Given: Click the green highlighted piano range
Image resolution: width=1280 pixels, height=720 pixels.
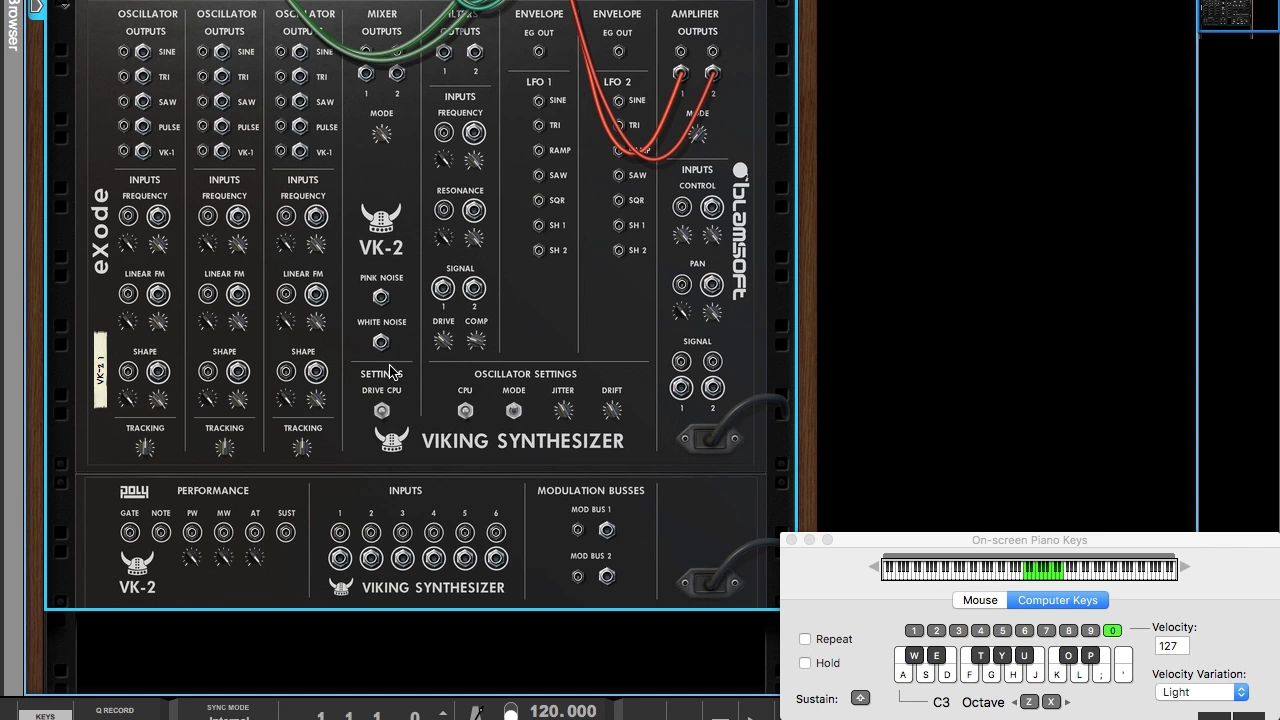Looking at the screenshot, I should (1043, 569).
